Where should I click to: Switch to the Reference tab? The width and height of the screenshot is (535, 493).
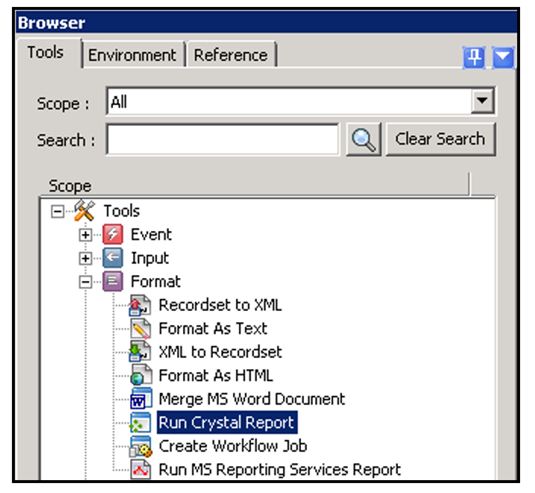point(231,55)
